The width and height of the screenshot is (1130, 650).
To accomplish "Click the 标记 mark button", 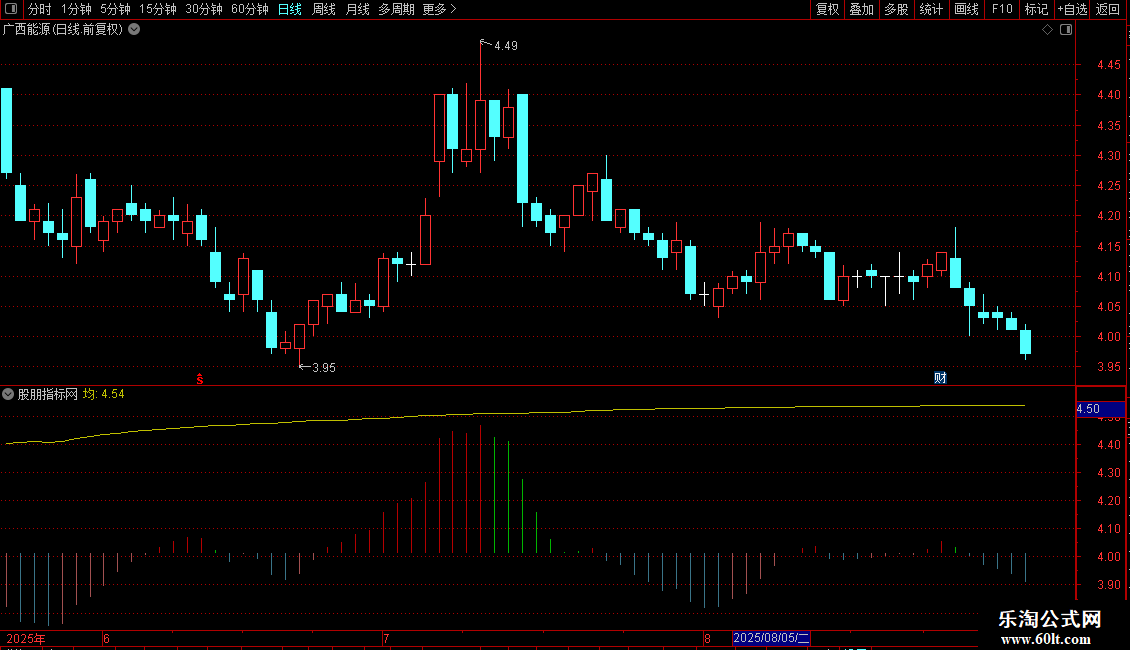I will click(1036, 9).
